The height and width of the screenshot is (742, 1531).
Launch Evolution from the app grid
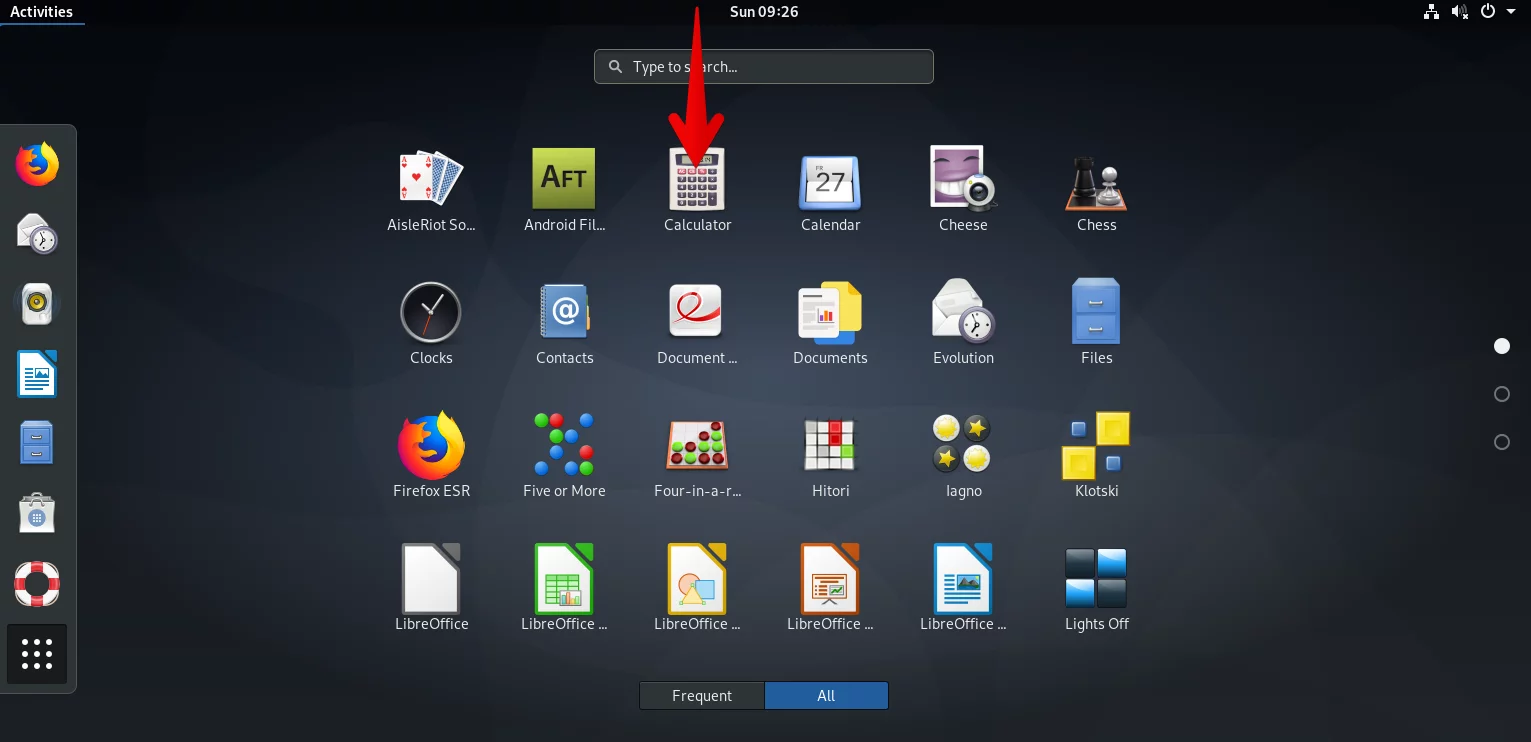(x=963, y=312)
